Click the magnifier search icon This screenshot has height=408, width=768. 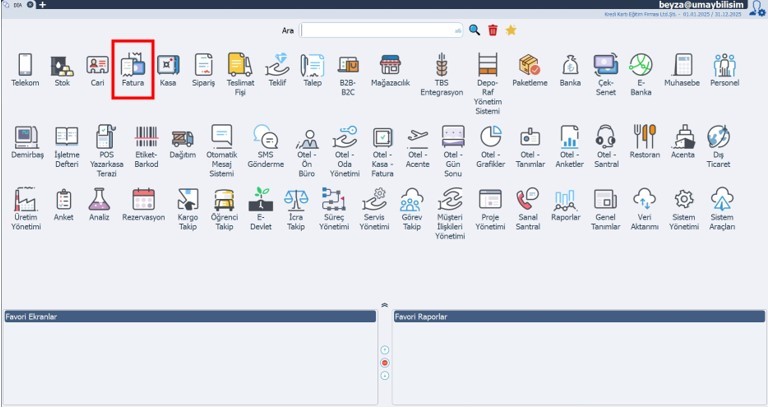pos(475,31)
